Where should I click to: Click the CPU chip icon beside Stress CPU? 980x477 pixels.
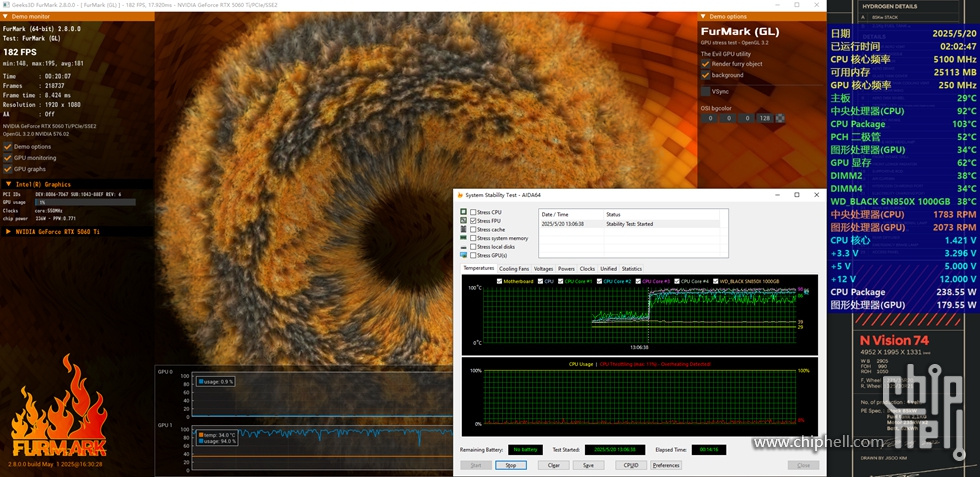[463, 212]
